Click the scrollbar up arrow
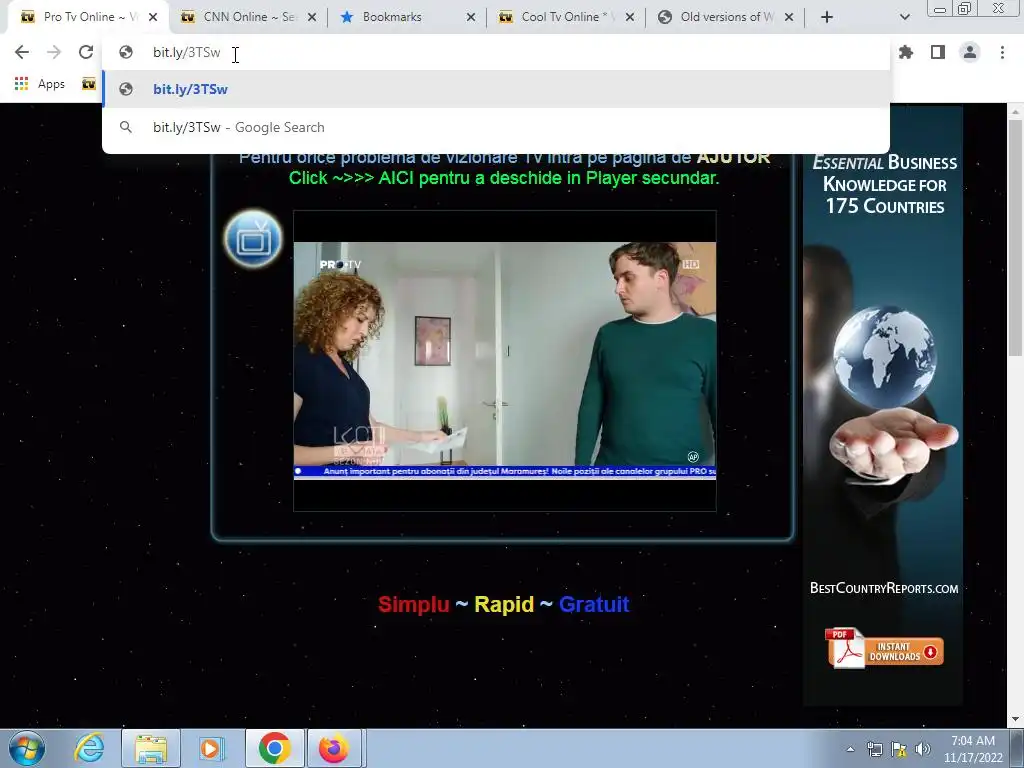This screenshot has height=768, width=1024. [x=1015, y=112]
